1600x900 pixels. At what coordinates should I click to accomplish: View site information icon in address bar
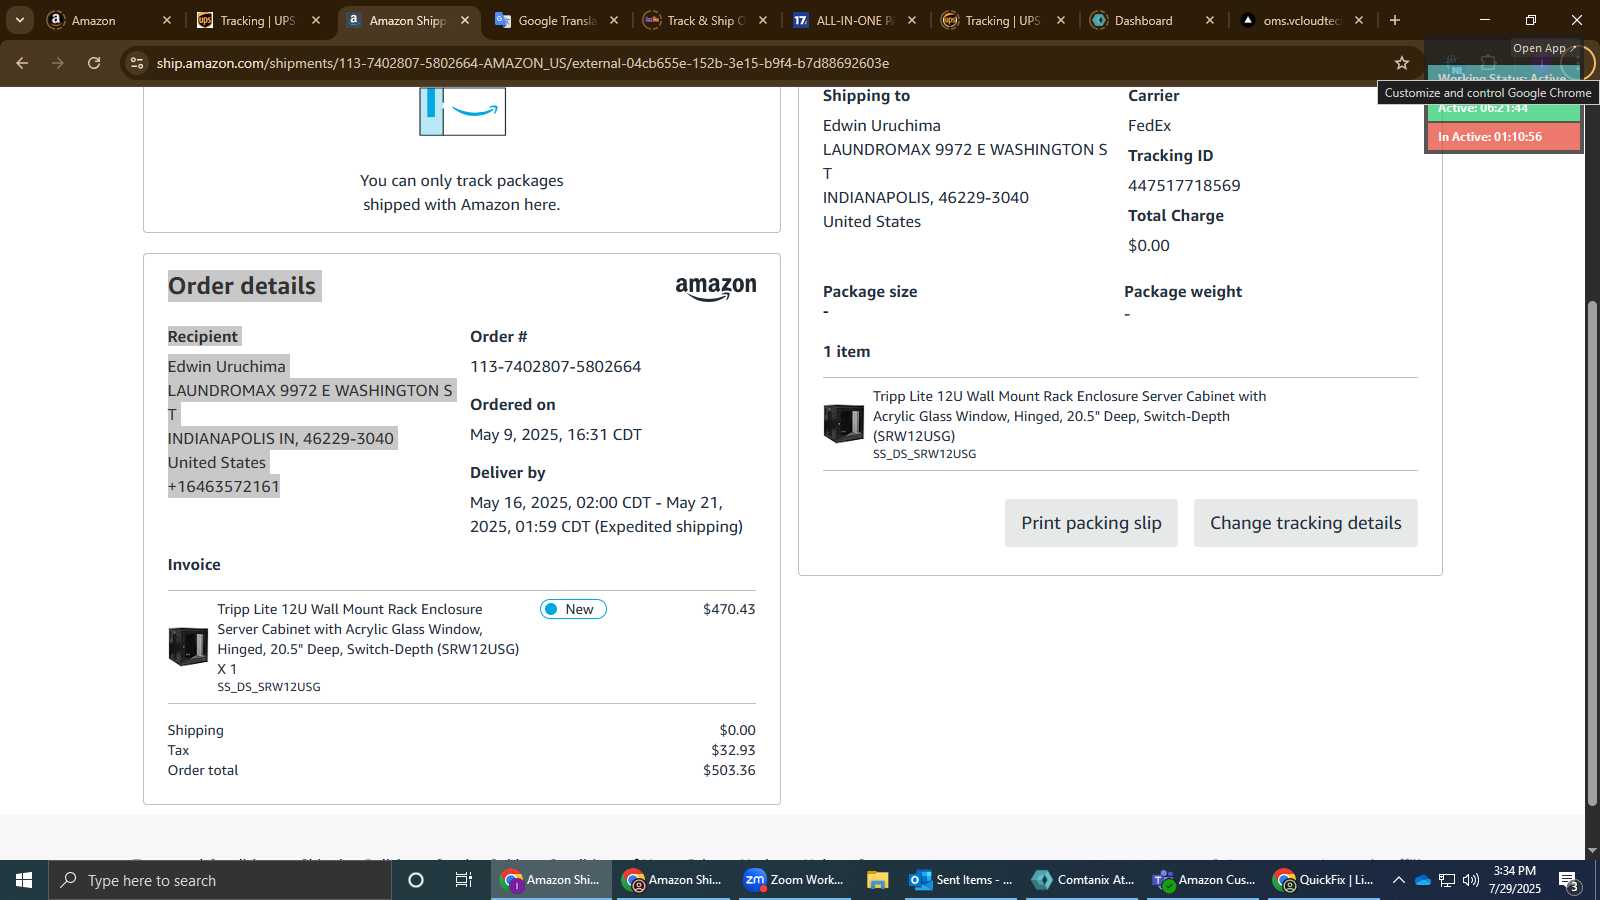pyautogui.click(x=137, y=63)
